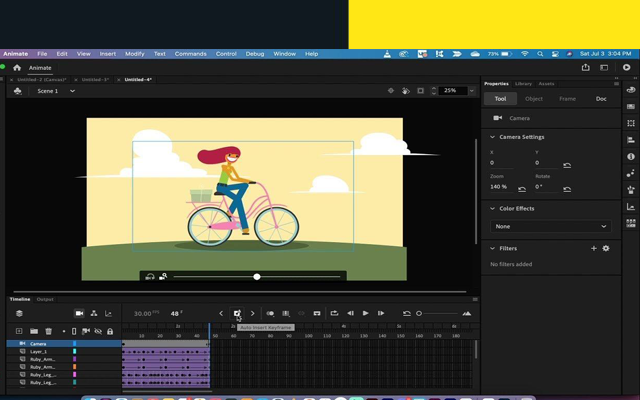Reset the camera Zoom value
This screenshot has width=640, height=400.
[522, 188]
